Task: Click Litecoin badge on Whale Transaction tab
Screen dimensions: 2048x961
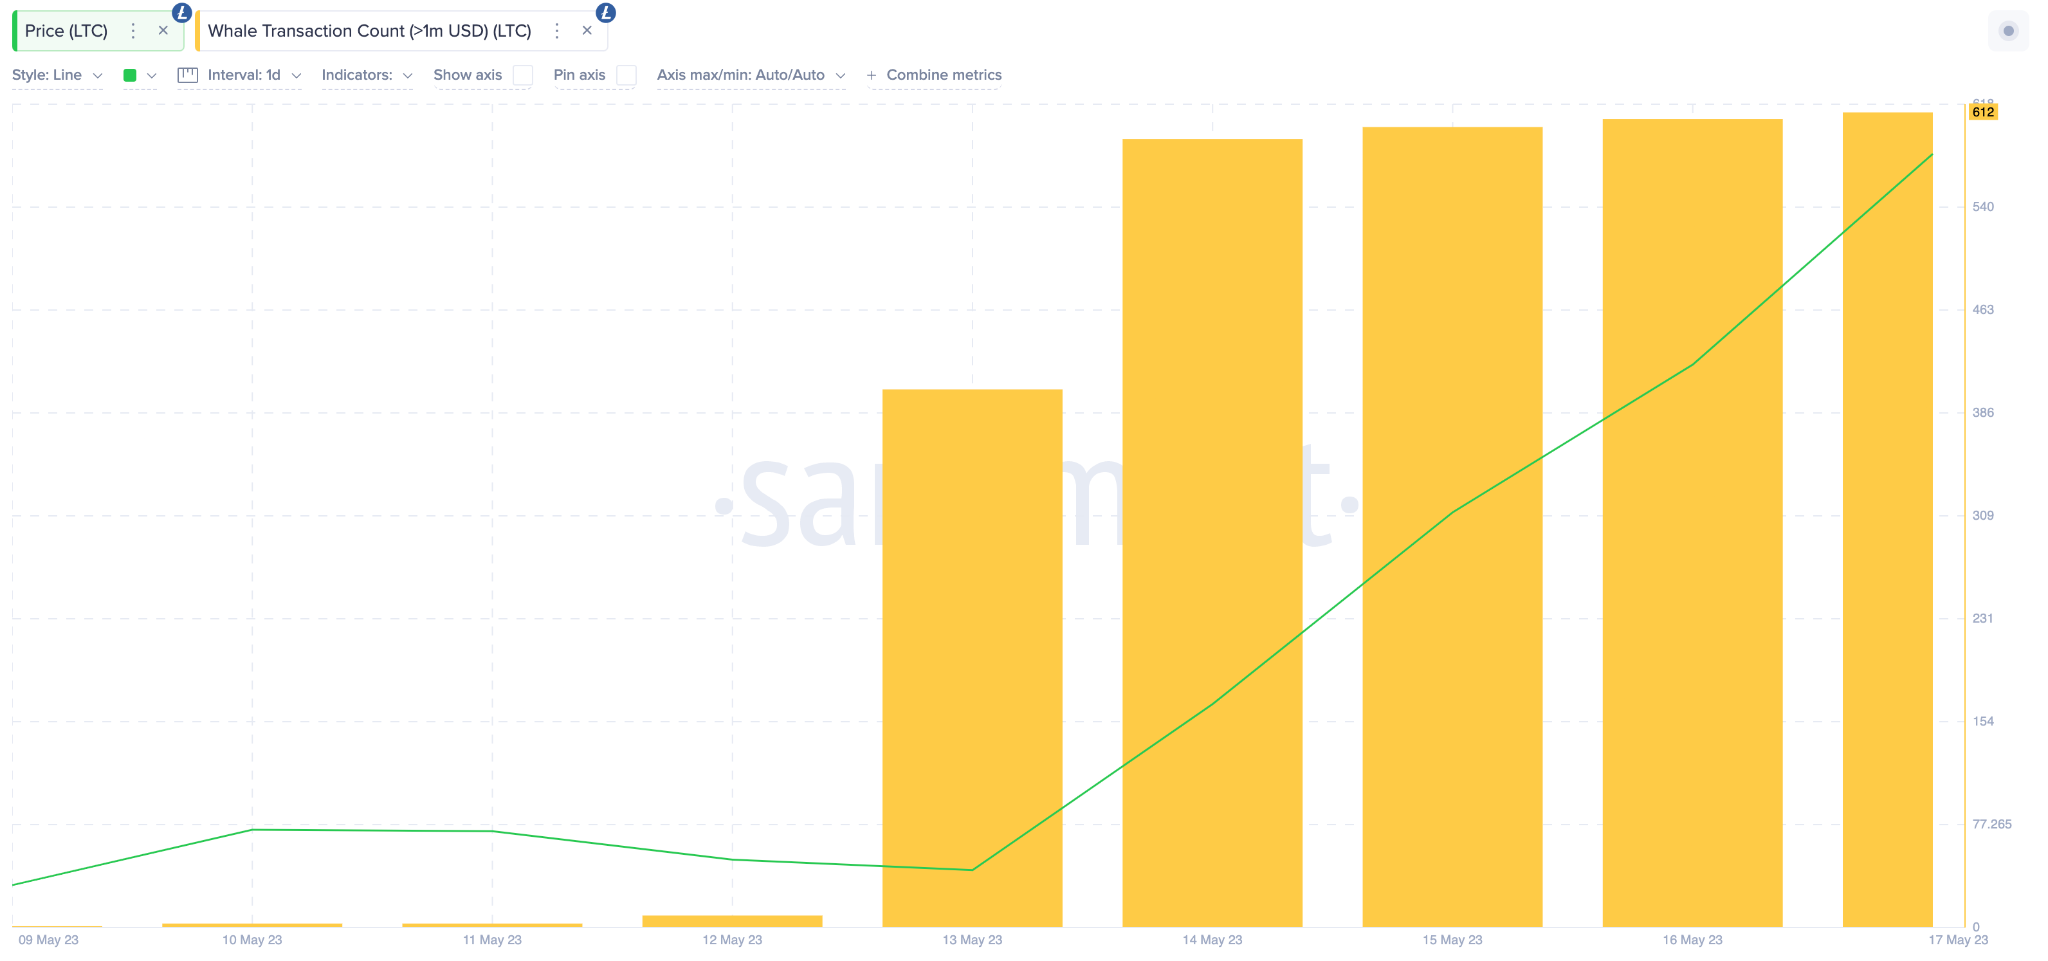Action: [x=605, y=13]
